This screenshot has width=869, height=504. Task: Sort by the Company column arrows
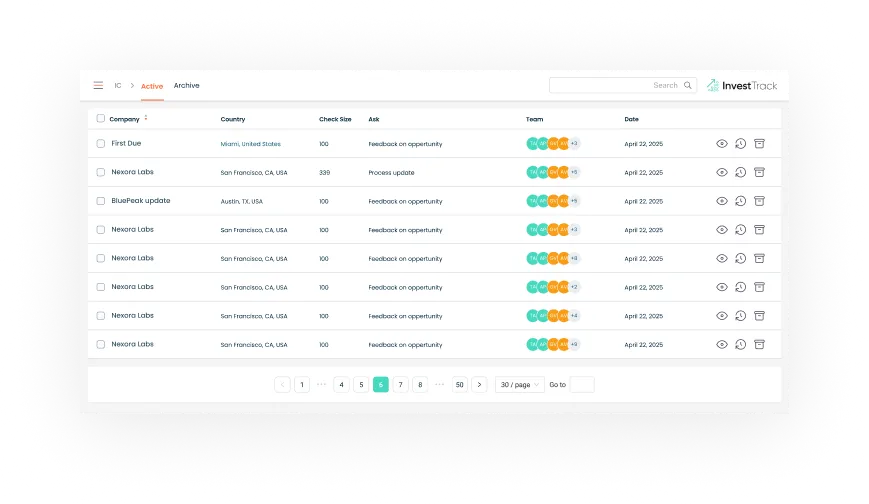(146, 118)
